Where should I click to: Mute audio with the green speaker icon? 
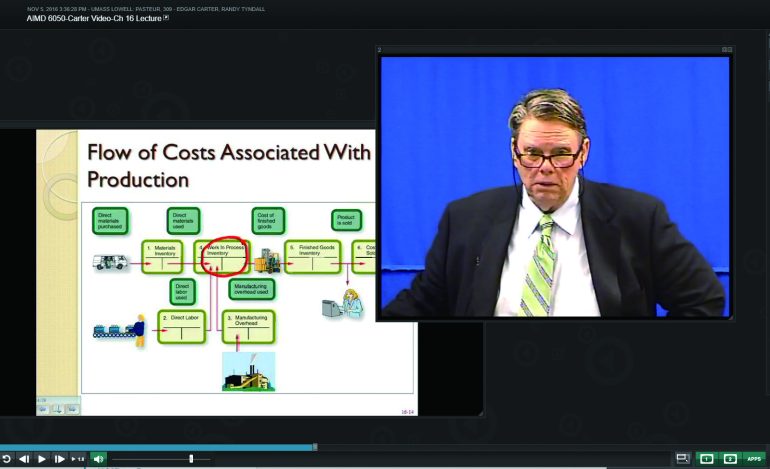pyautogui.click(x=98, y=459)
